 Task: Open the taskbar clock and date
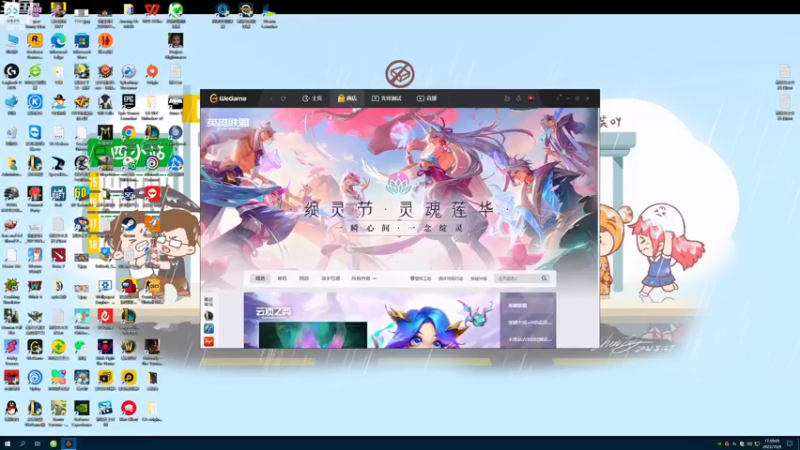(x=772, y=443)
